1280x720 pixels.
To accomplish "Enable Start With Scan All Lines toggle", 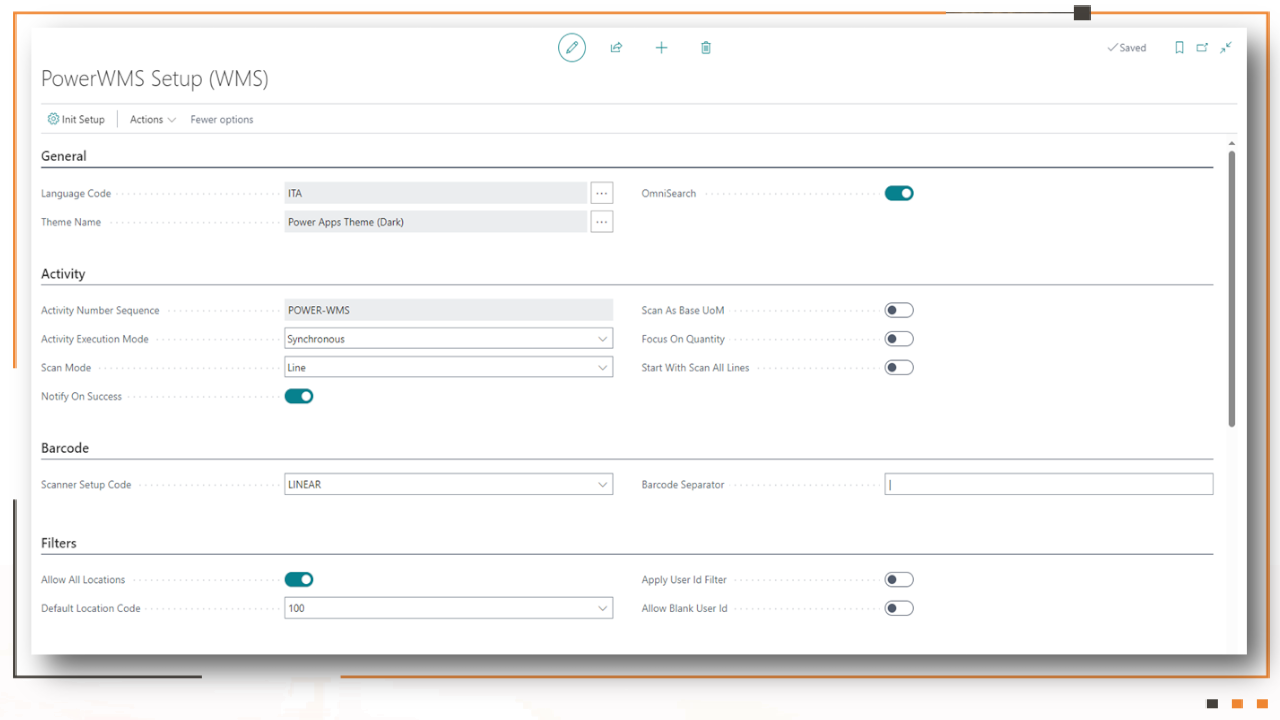I will pyautogui.click(x=899, y=367).
